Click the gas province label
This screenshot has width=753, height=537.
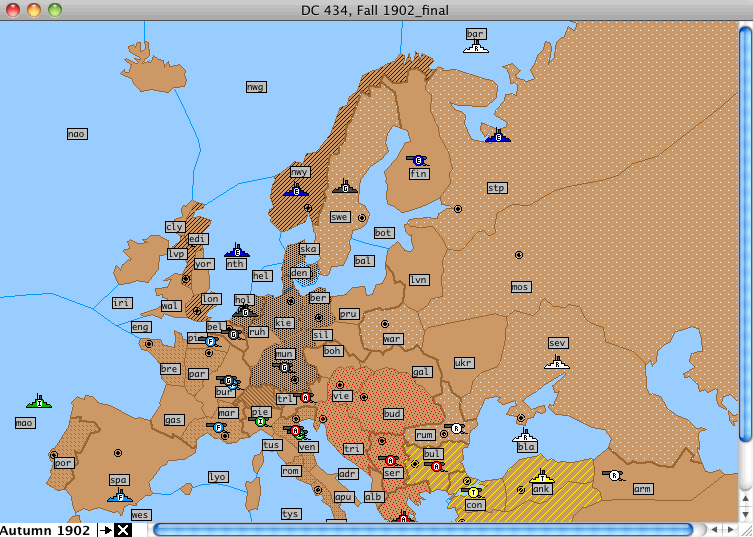coord(173,420)
